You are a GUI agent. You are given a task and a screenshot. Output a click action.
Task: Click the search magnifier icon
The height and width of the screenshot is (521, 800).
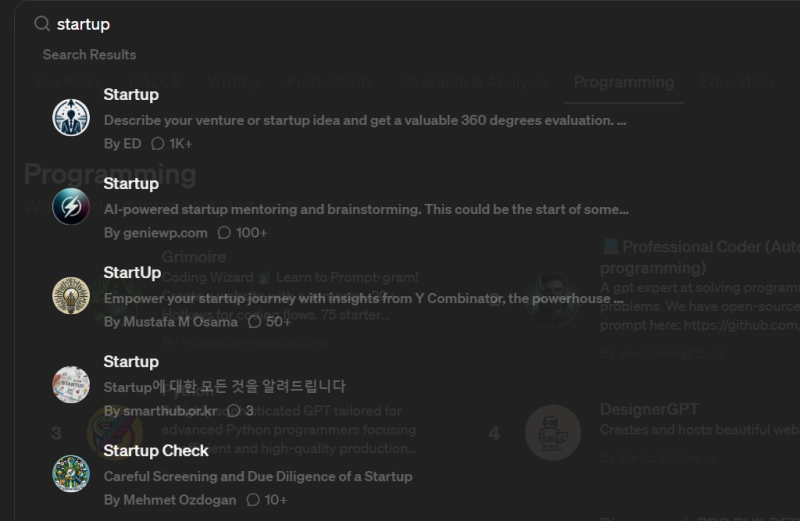coord(41,23)
